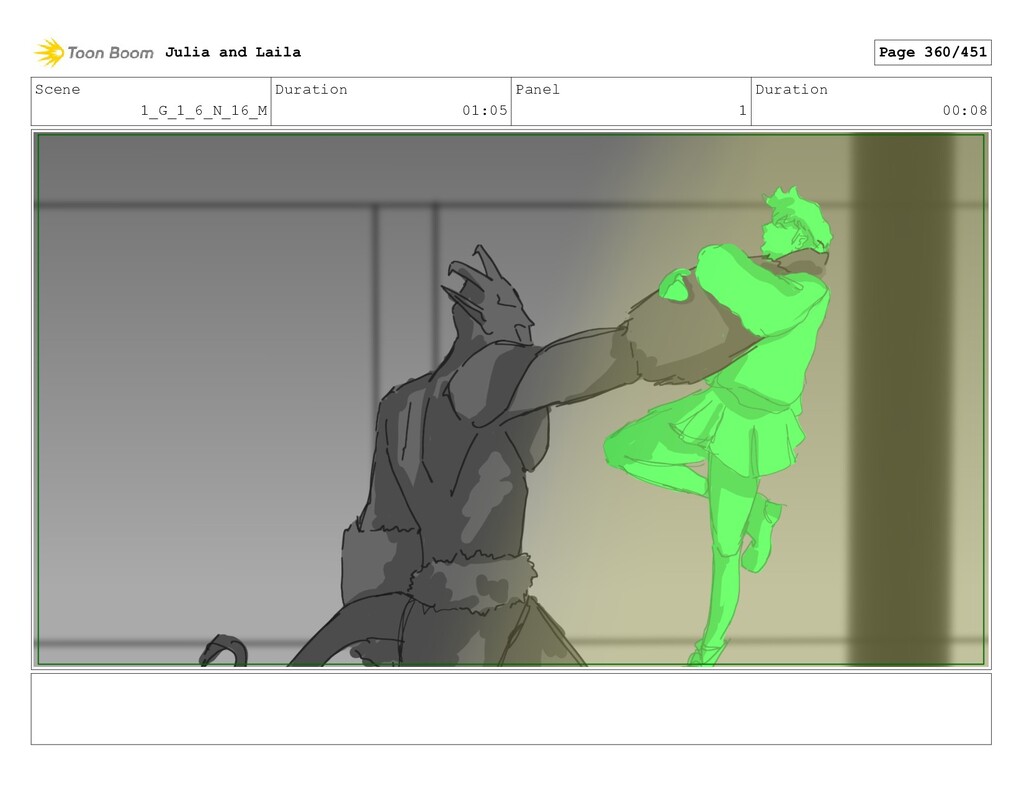
Task: Click the Page 360/451 indicator
Action: coord(932,52)
